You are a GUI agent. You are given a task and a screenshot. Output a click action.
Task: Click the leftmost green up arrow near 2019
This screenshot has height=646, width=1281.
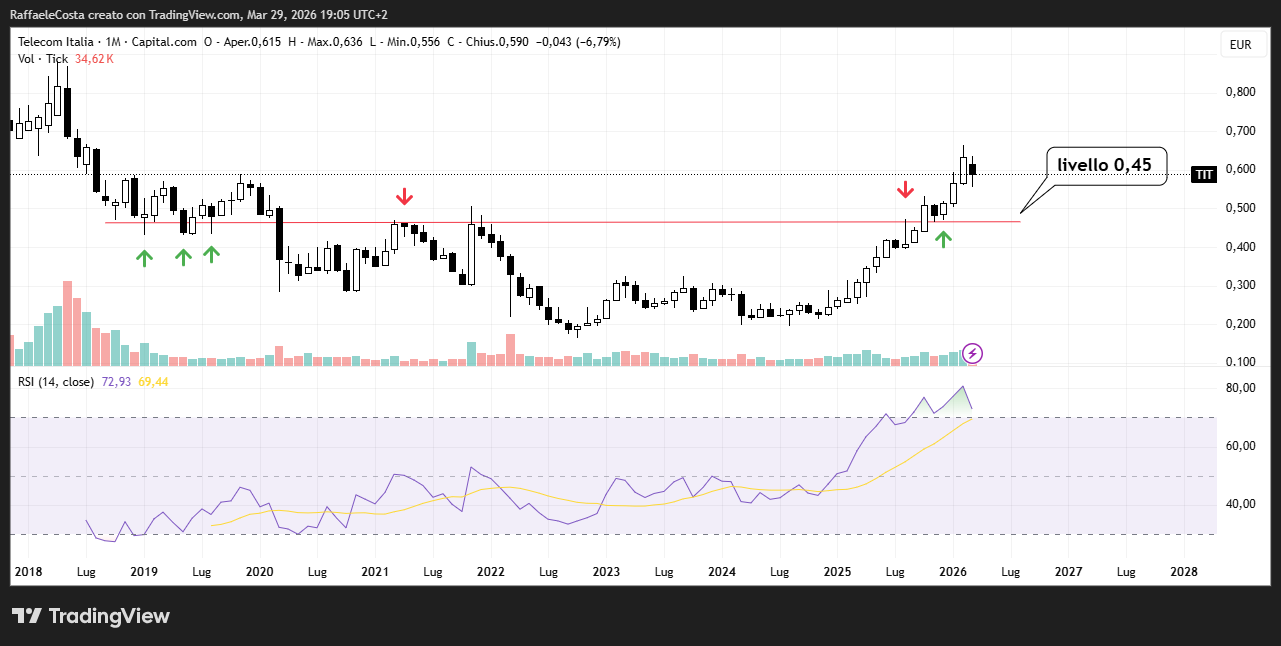(145, 257)
